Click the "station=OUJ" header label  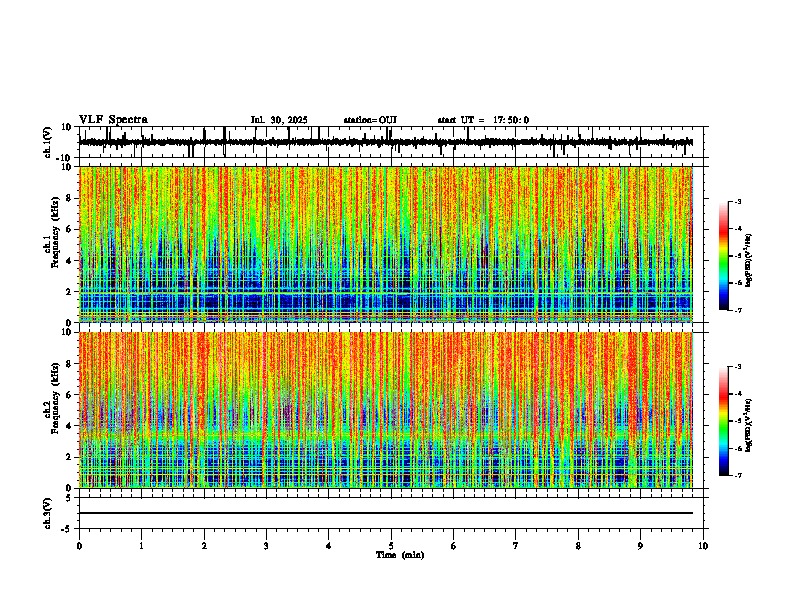370,120
